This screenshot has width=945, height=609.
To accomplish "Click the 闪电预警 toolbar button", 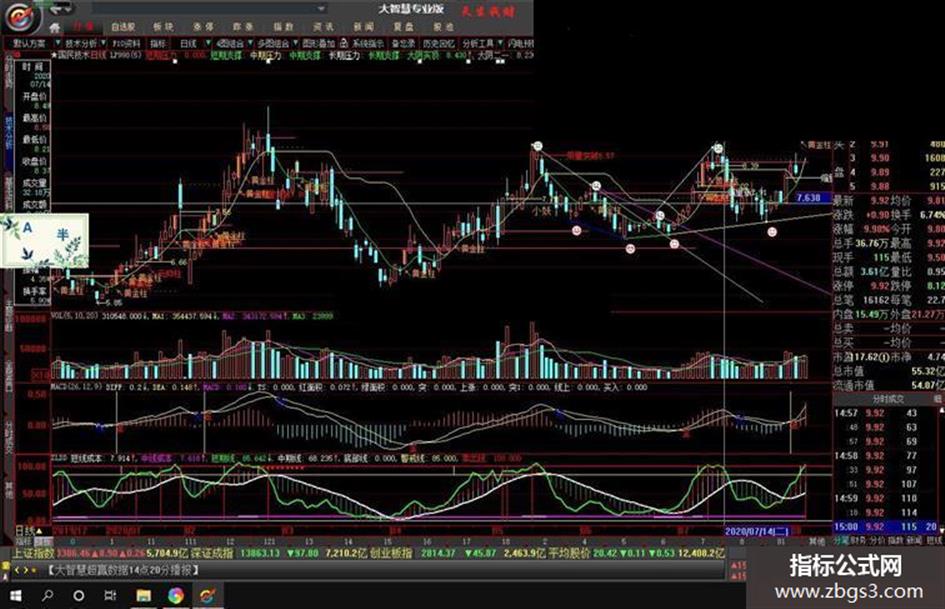I will click(520, 43).
